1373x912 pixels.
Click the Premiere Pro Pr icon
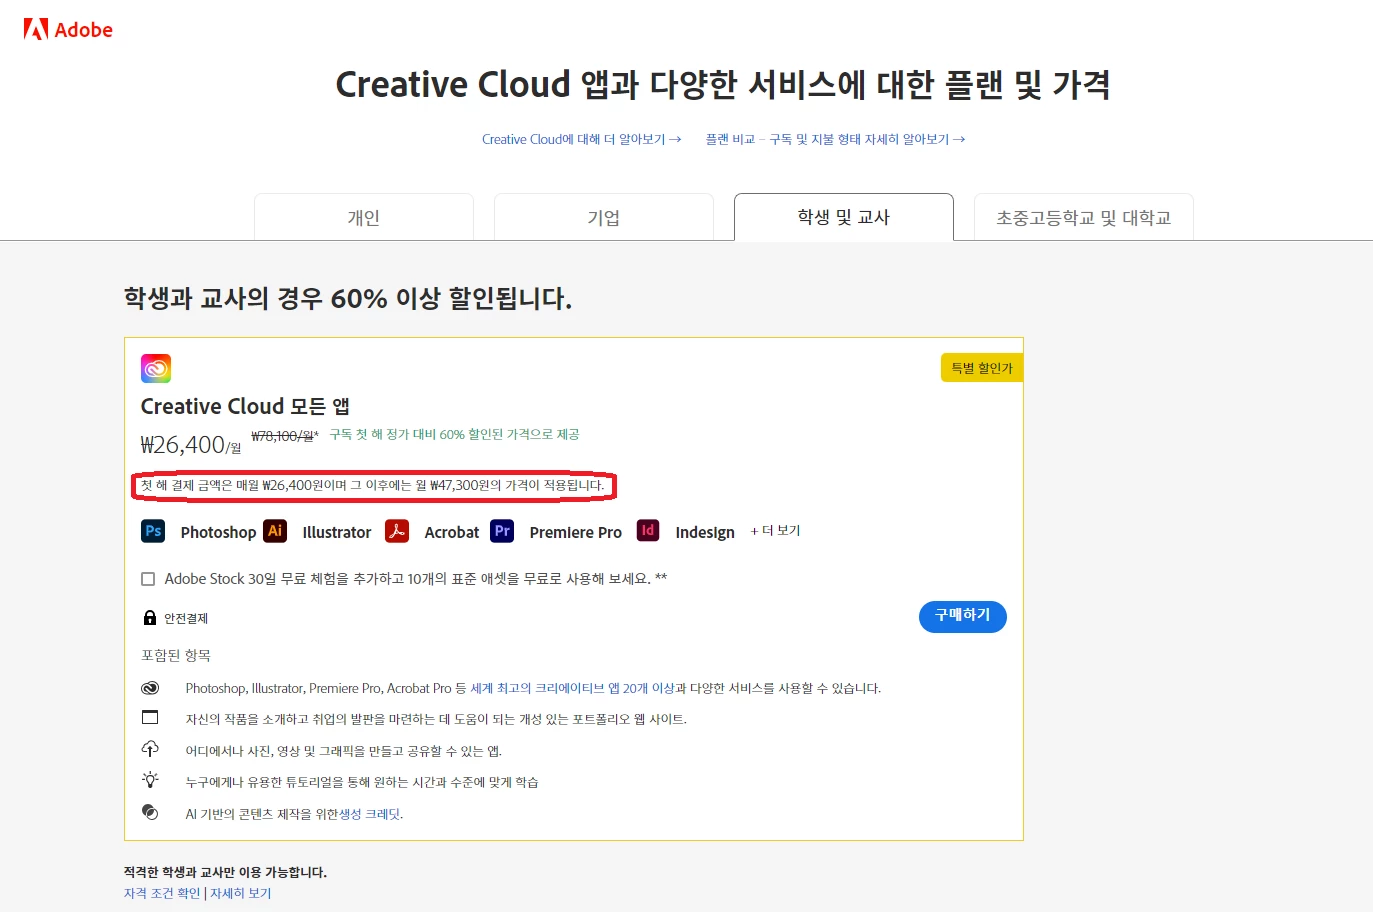(502, 531)
